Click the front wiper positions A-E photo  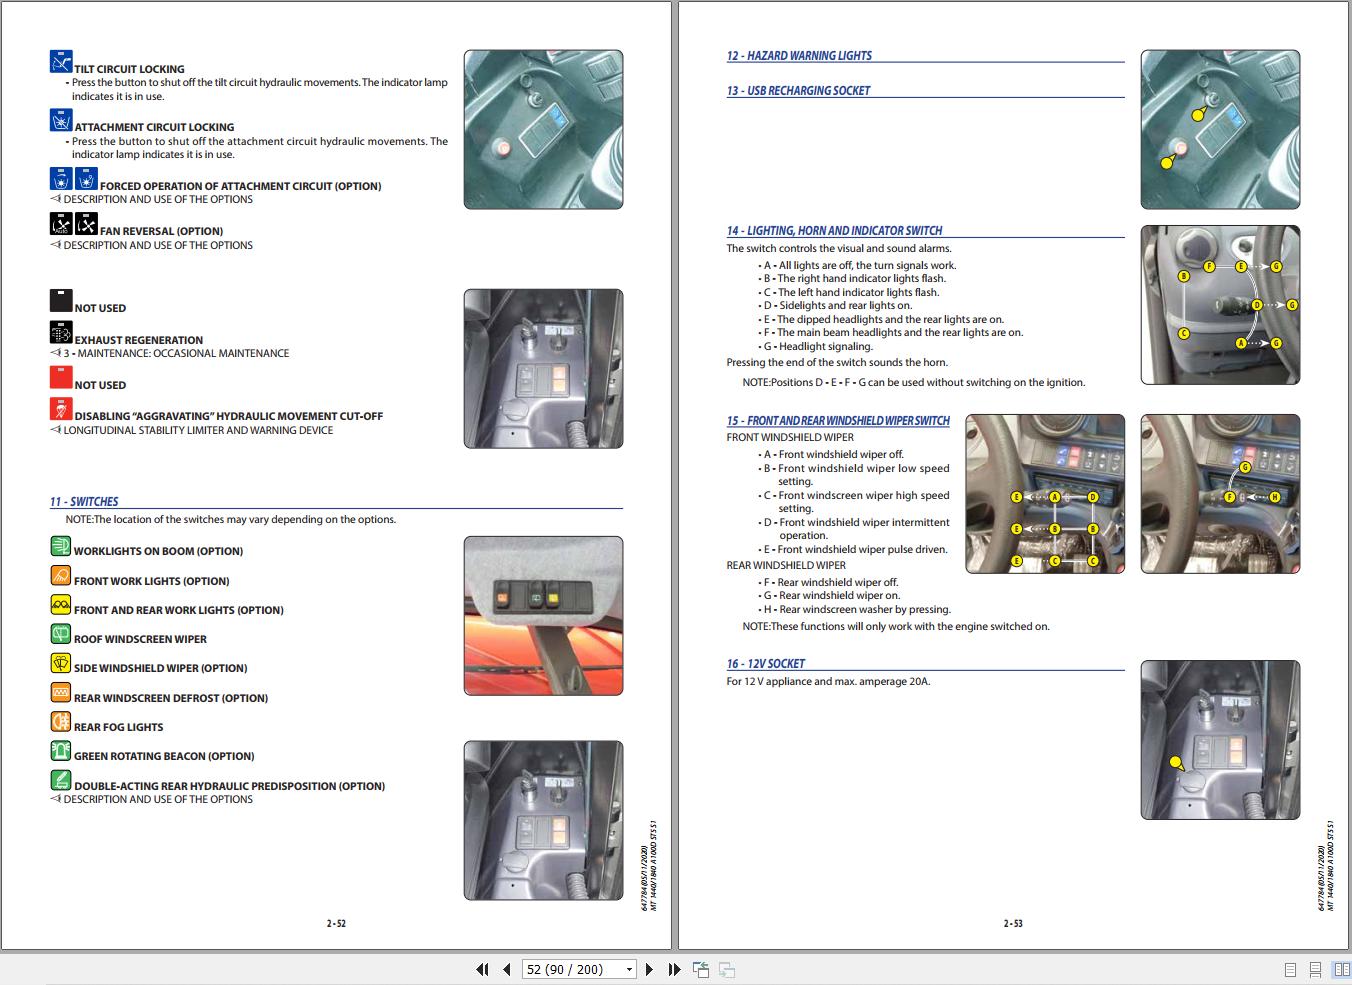[x=1045, y=494]
